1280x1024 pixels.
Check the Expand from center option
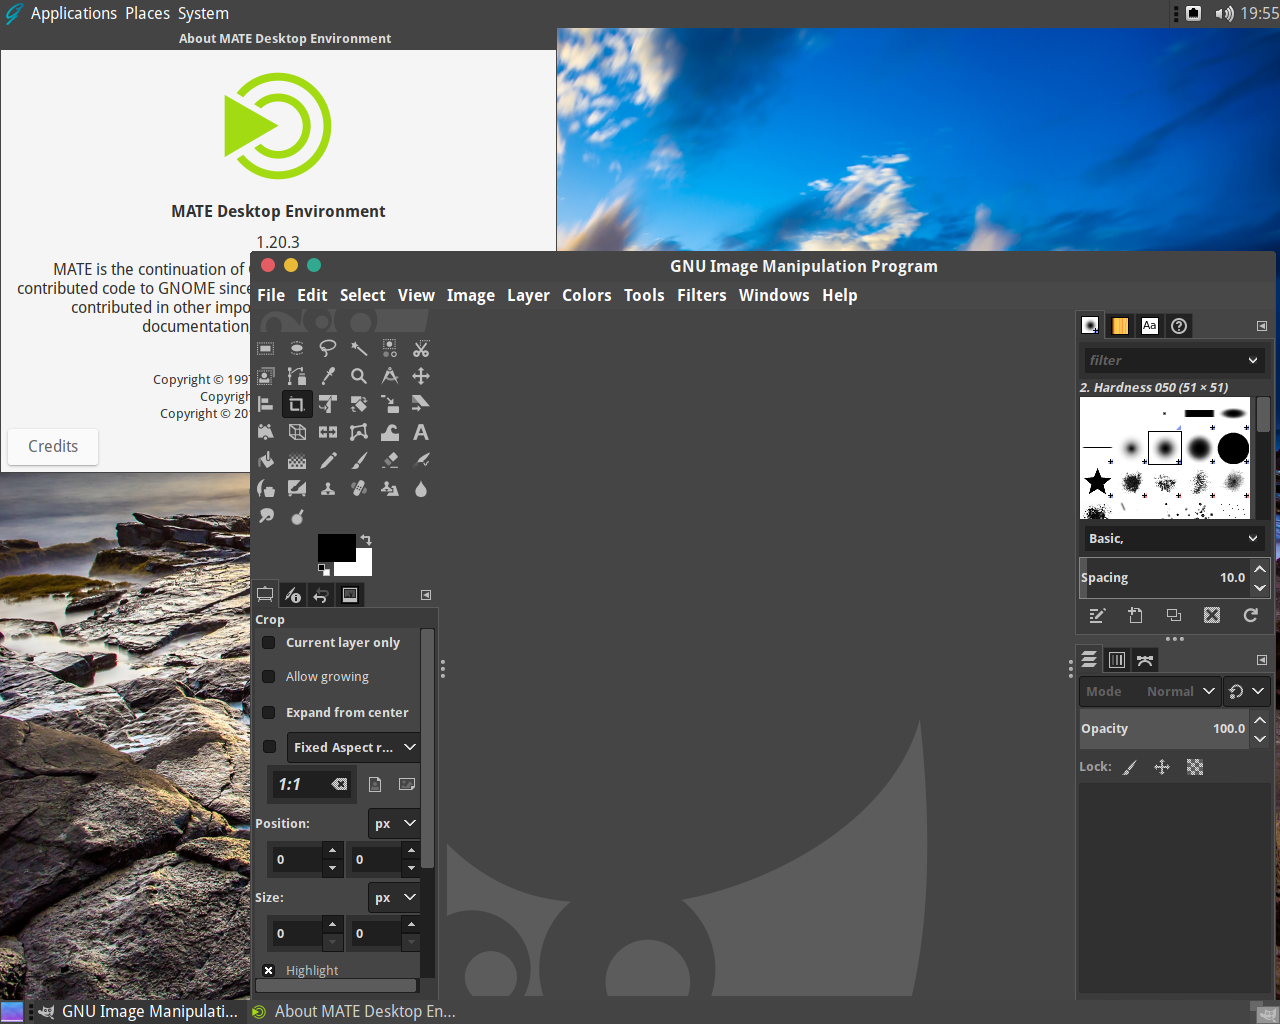269,713
